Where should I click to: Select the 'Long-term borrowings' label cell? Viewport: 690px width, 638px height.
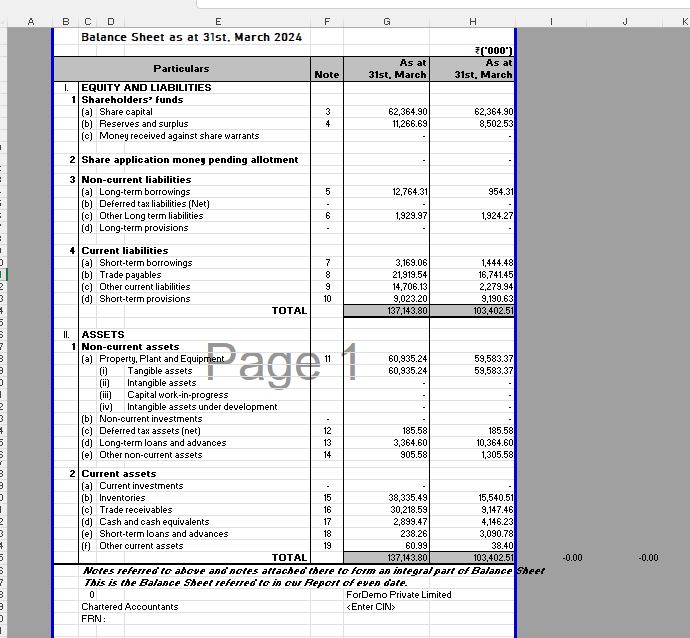point(145,192)
